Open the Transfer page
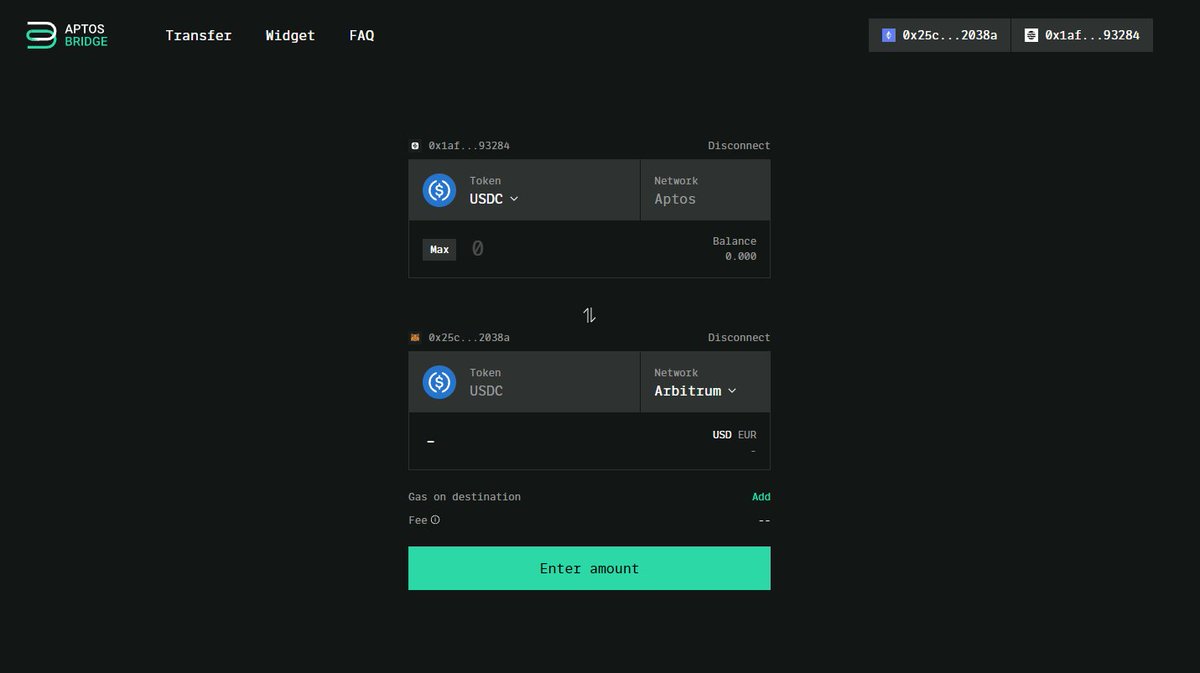The image size is (1200, 673). click(x=198, y=35)
